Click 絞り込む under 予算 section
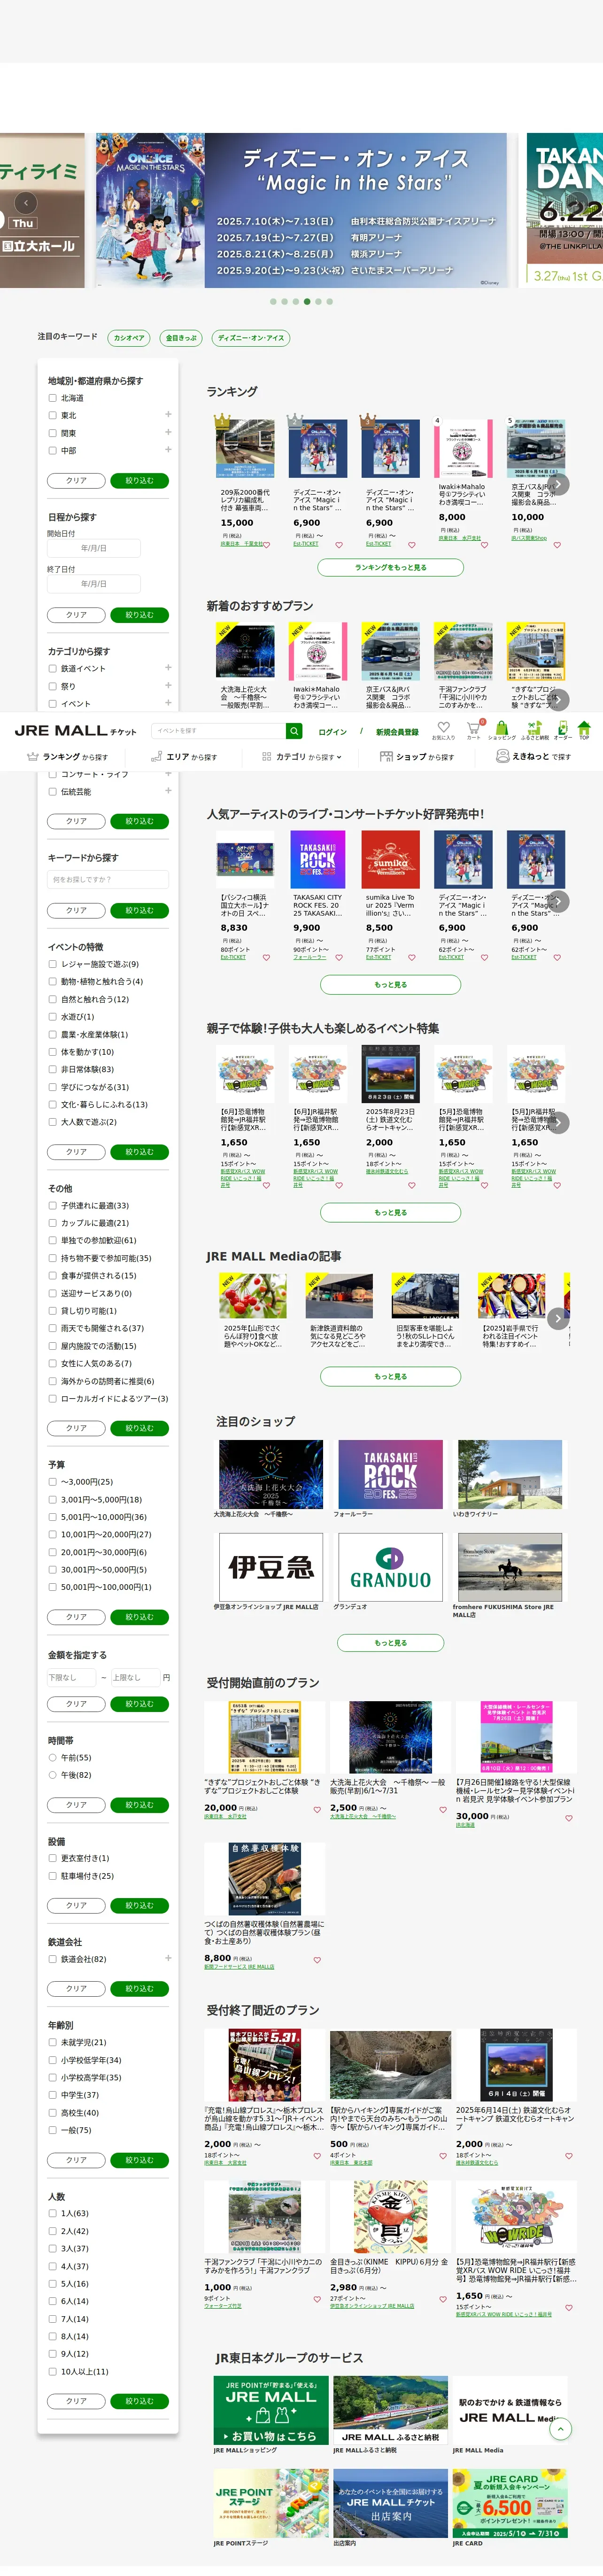The width and height of the screenshot is (603, 2576). (x=139, y=1617)
